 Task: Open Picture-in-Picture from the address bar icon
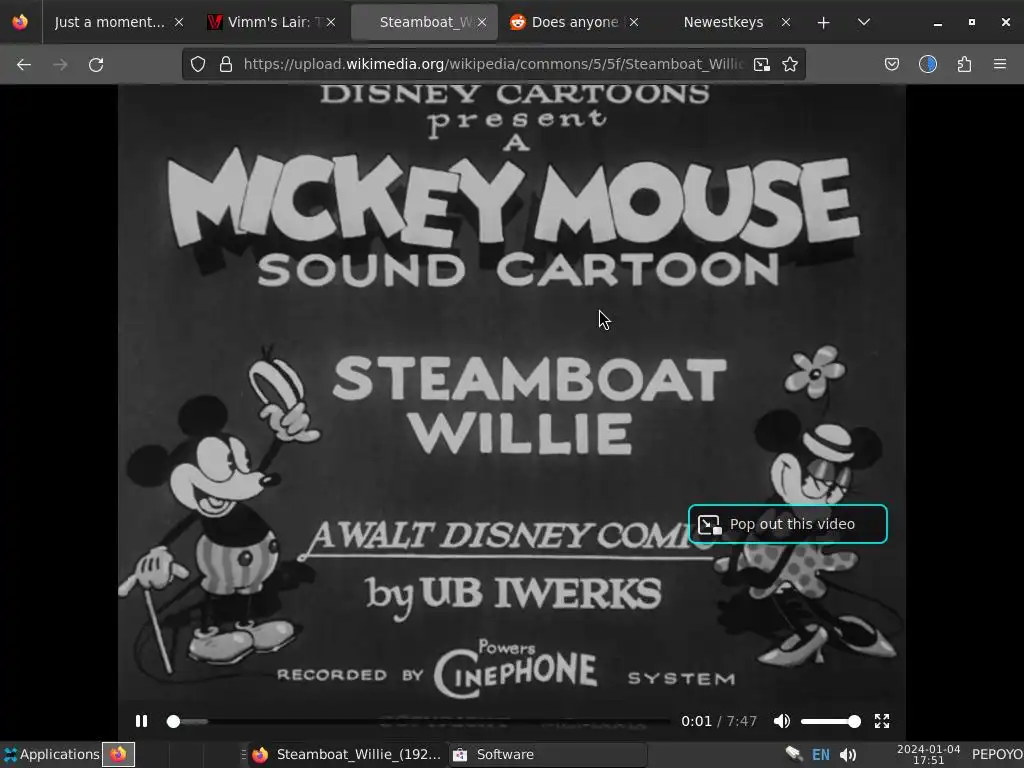(761, 64)
